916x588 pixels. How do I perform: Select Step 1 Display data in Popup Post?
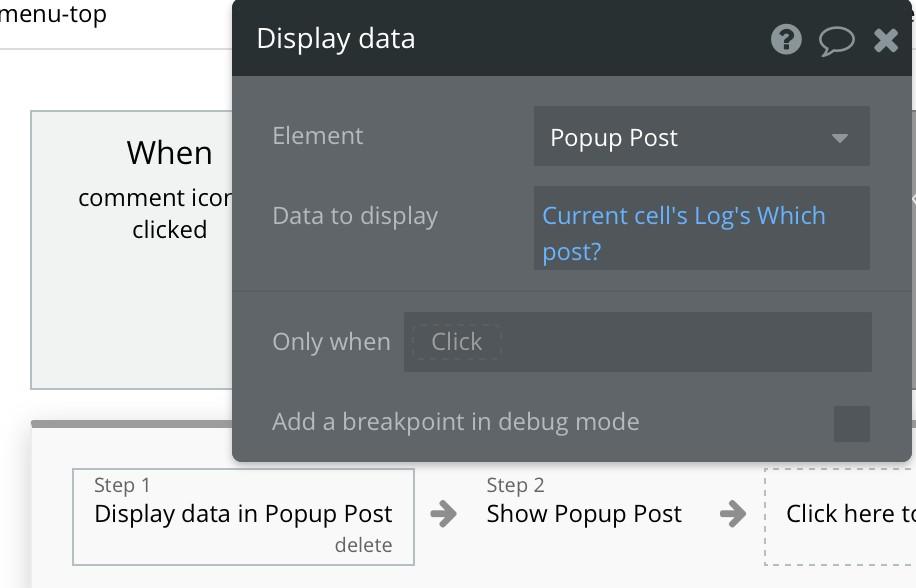pos(243,517)
